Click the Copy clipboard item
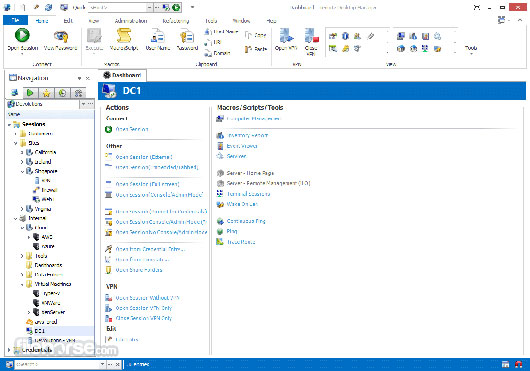The width and height of the screenshot is (530, 371). pos(256,35)
